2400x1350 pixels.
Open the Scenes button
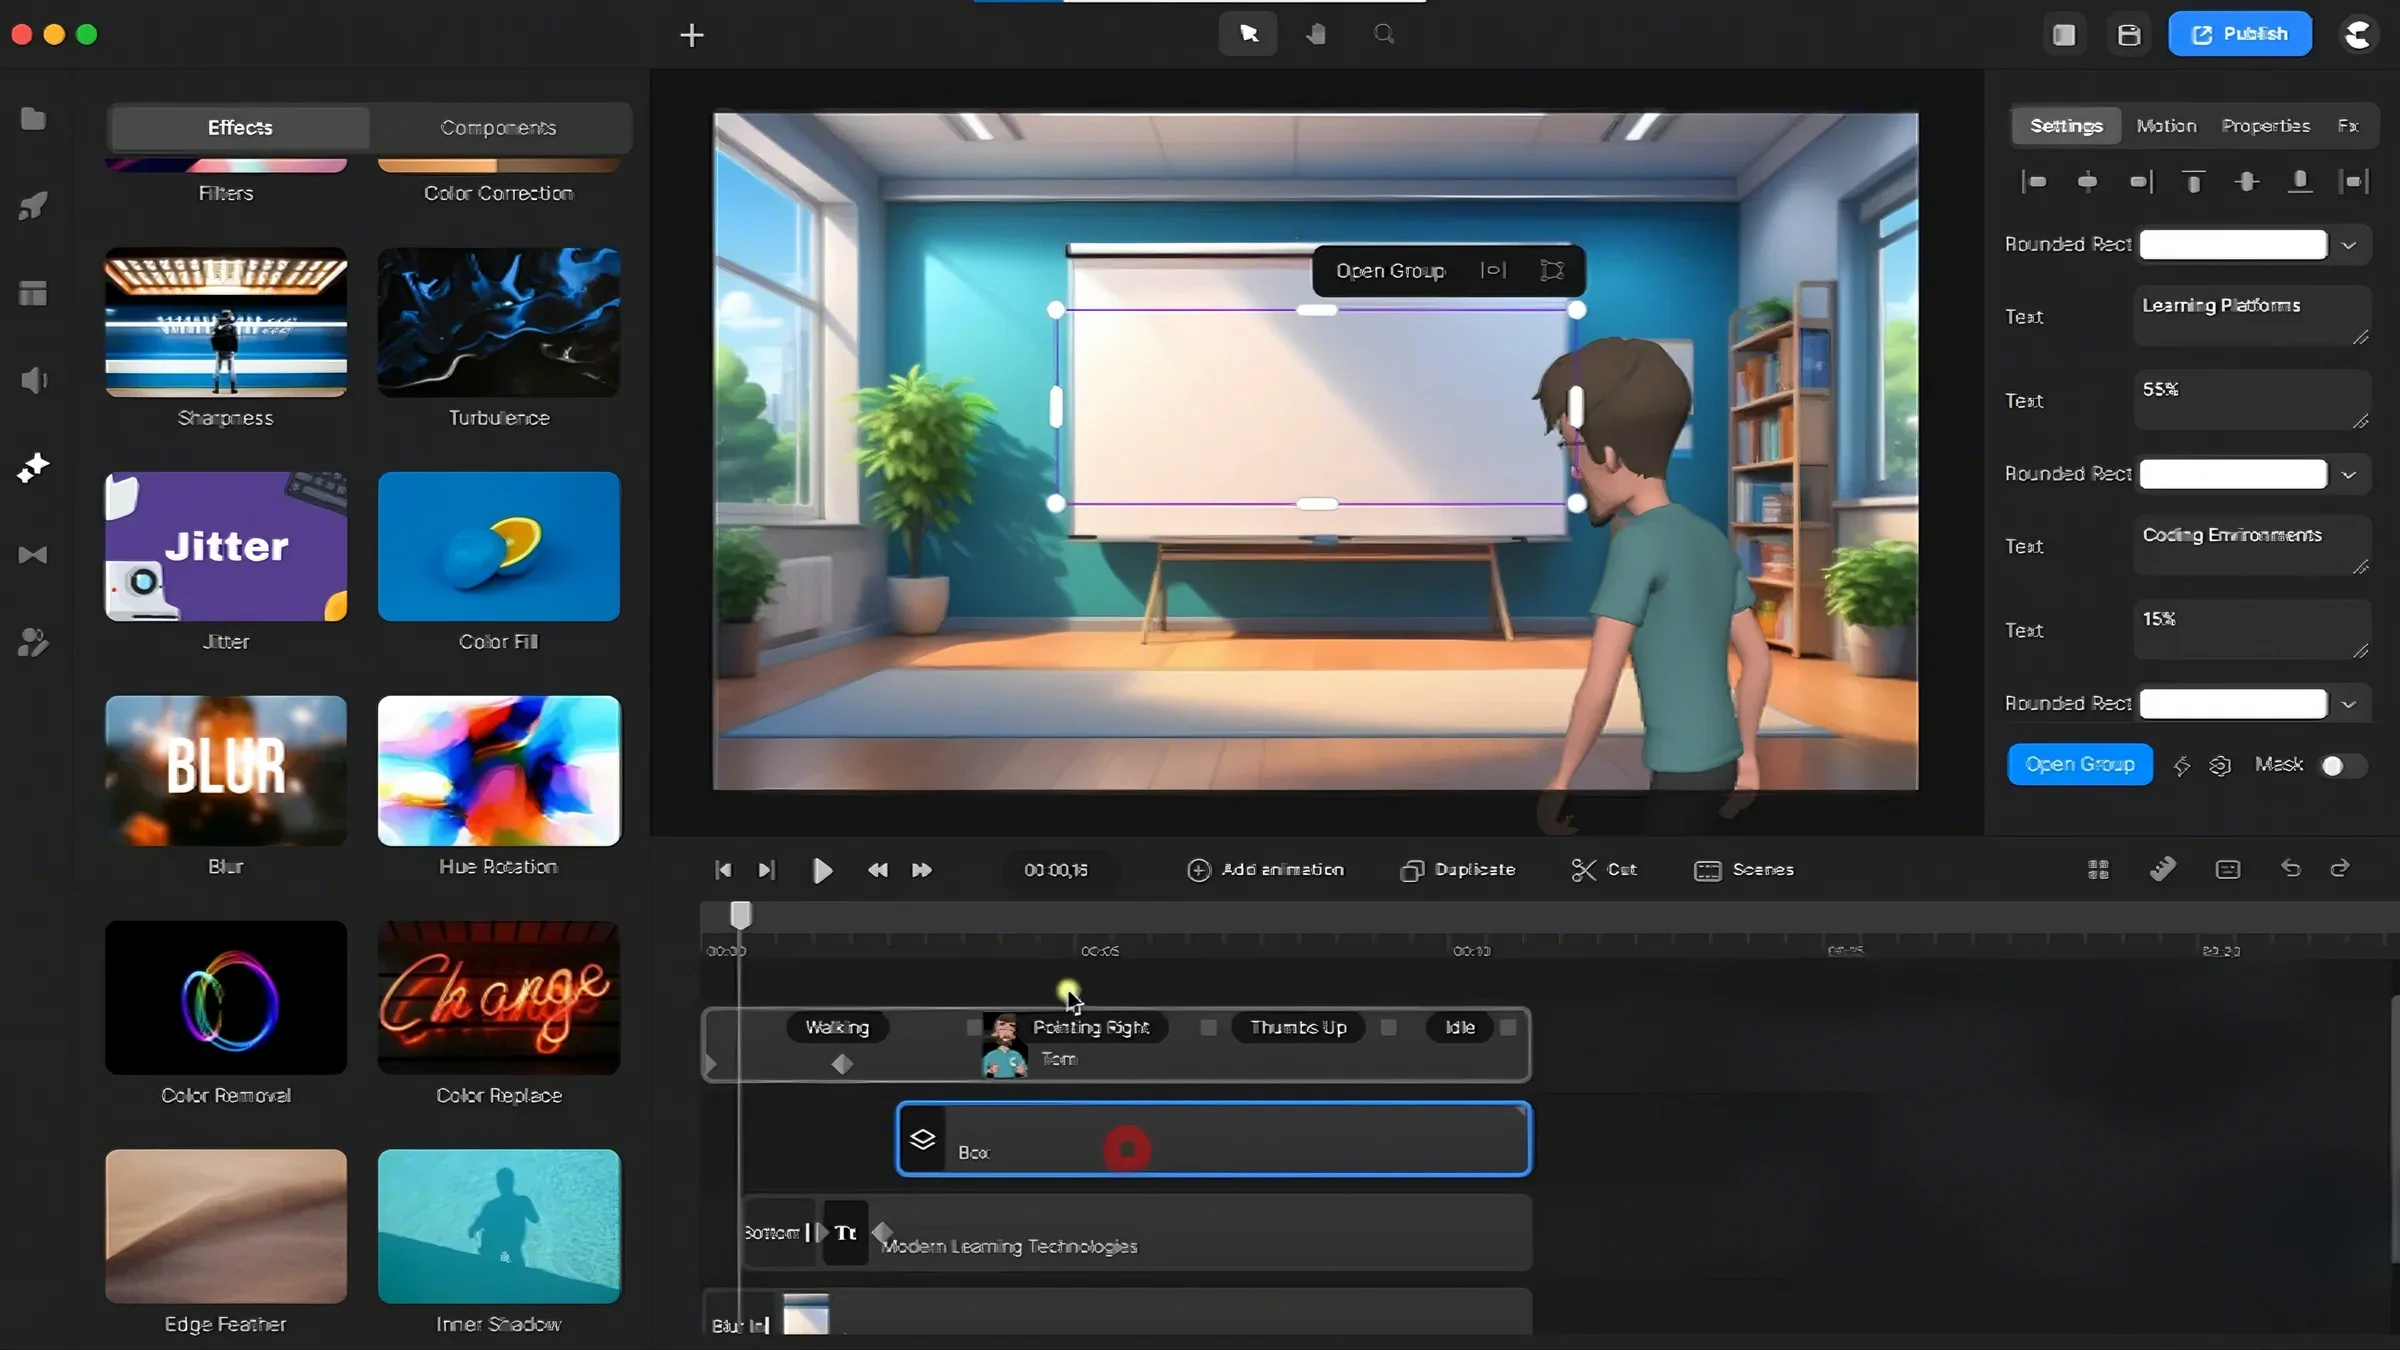pos(1744,870)
